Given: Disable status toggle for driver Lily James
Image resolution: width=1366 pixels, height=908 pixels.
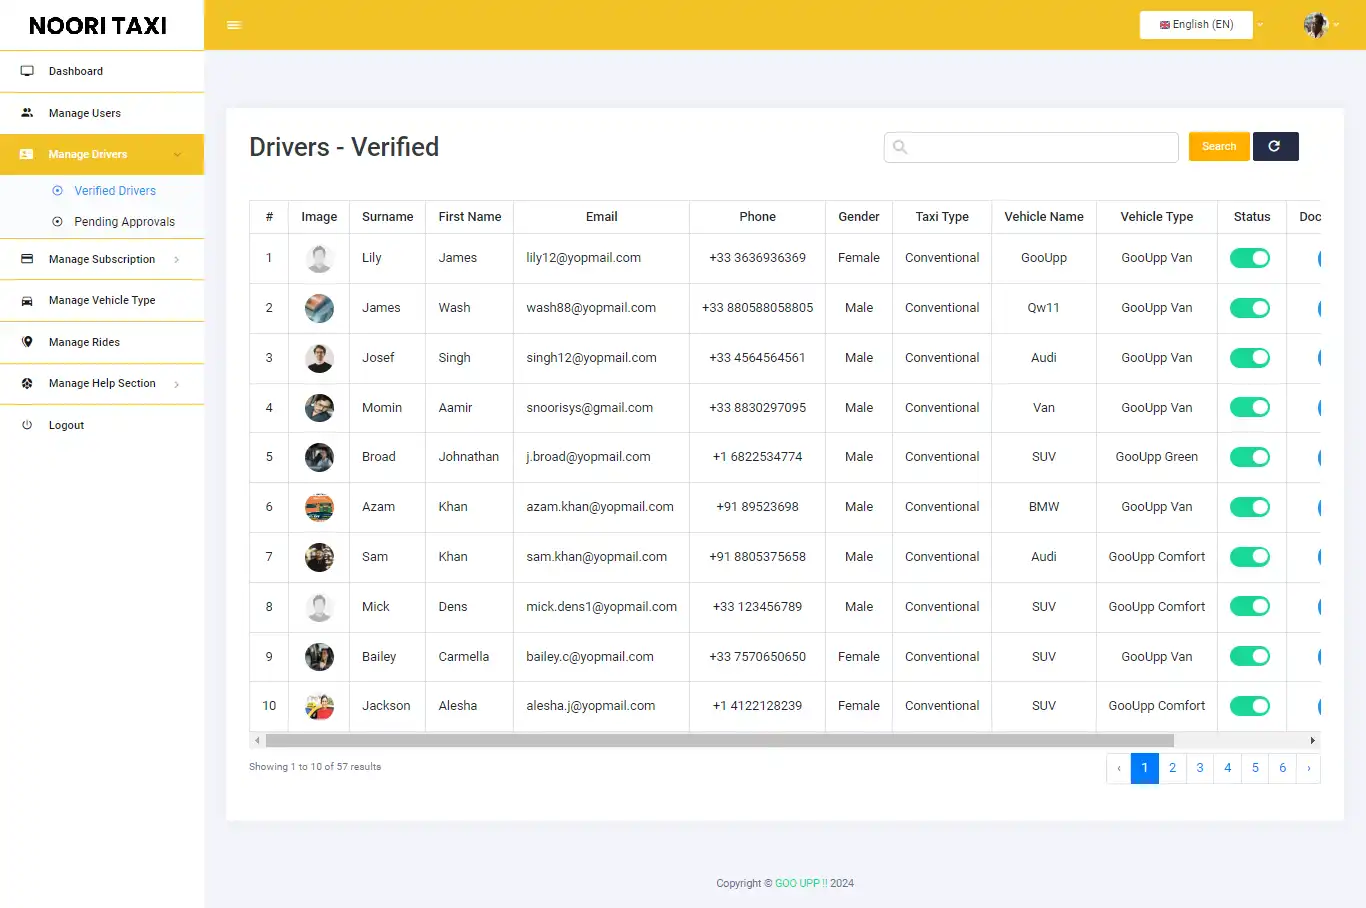Looking at the screenshot, I should (1250, 257).
